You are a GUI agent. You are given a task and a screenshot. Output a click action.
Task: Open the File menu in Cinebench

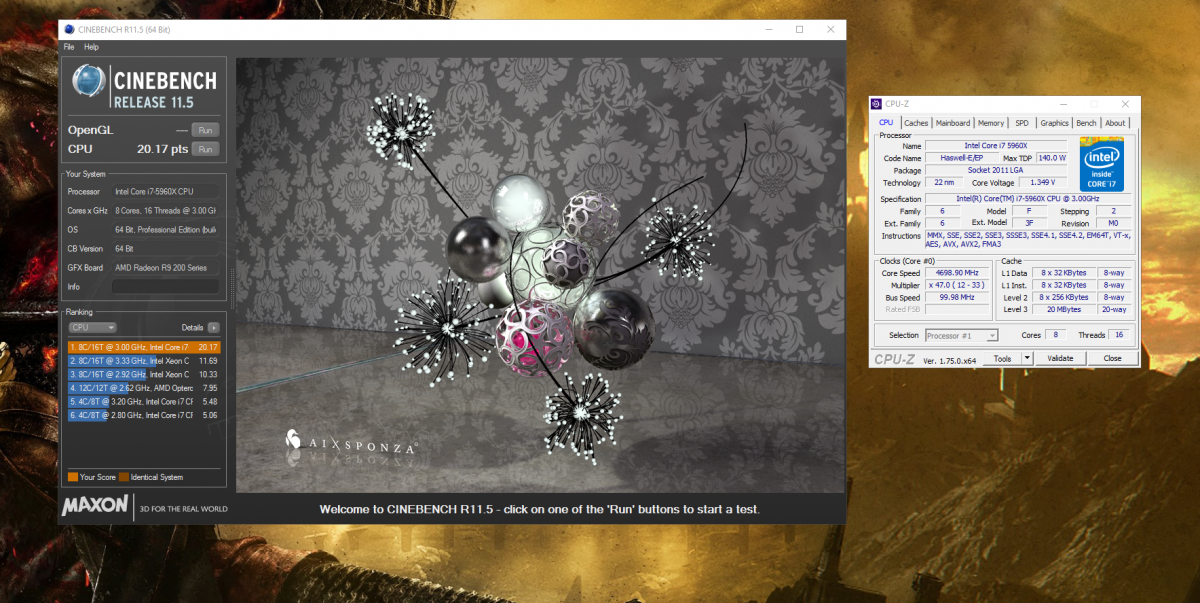69,47
